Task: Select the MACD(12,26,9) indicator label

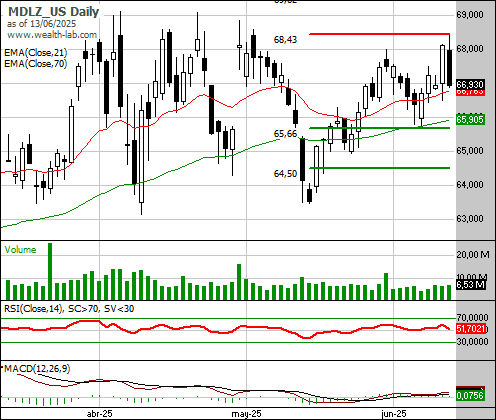Action: (x=37, y=369)
